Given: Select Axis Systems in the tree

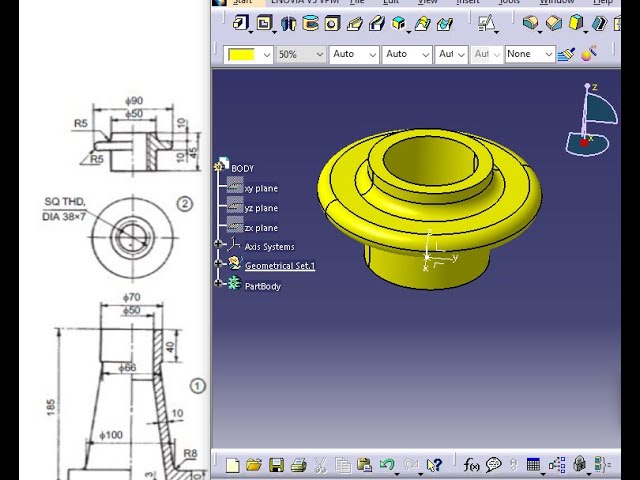Looking at the screenshot, I should (x=269, y=247).
